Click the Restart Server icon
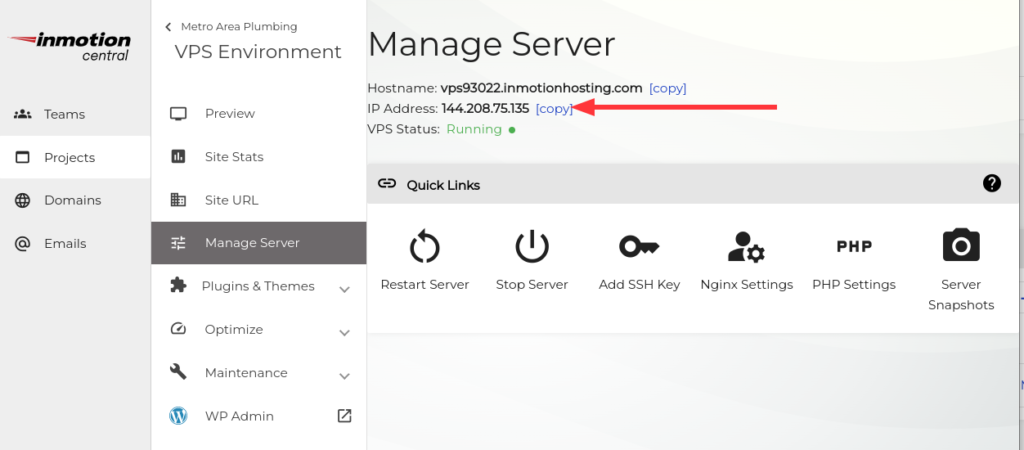Viewport: 1024px width, 450px height. pyautogui.click(x=424, y=246)
